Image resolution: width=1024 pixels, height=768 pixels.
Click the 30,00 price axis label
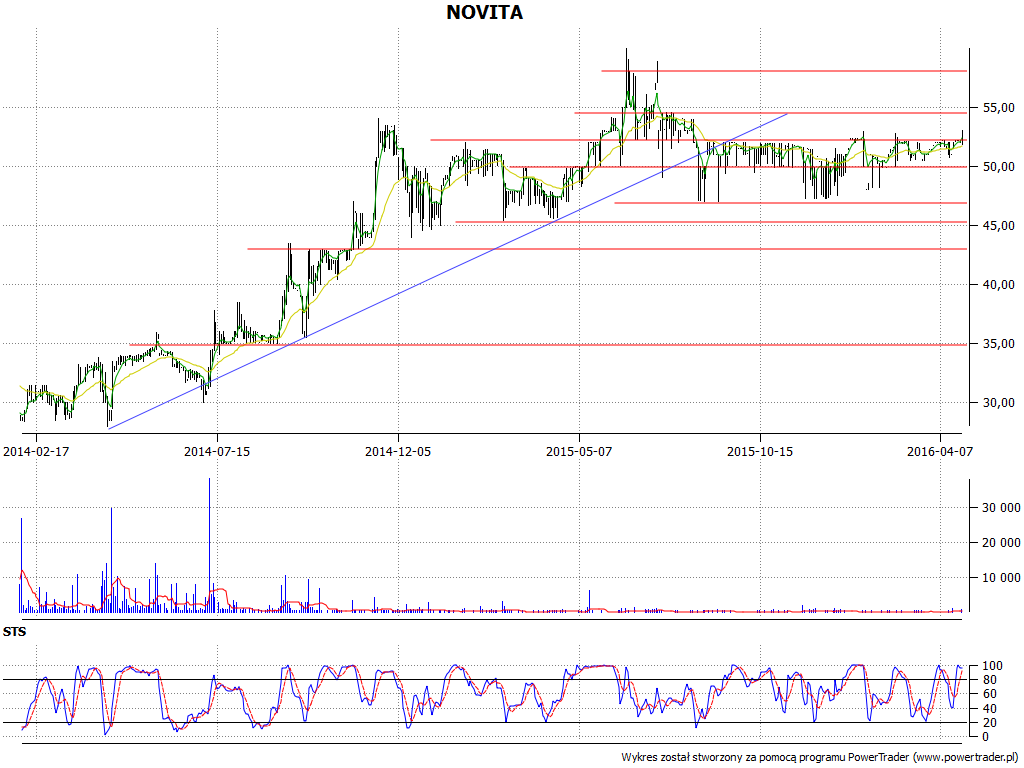point(997,403)
